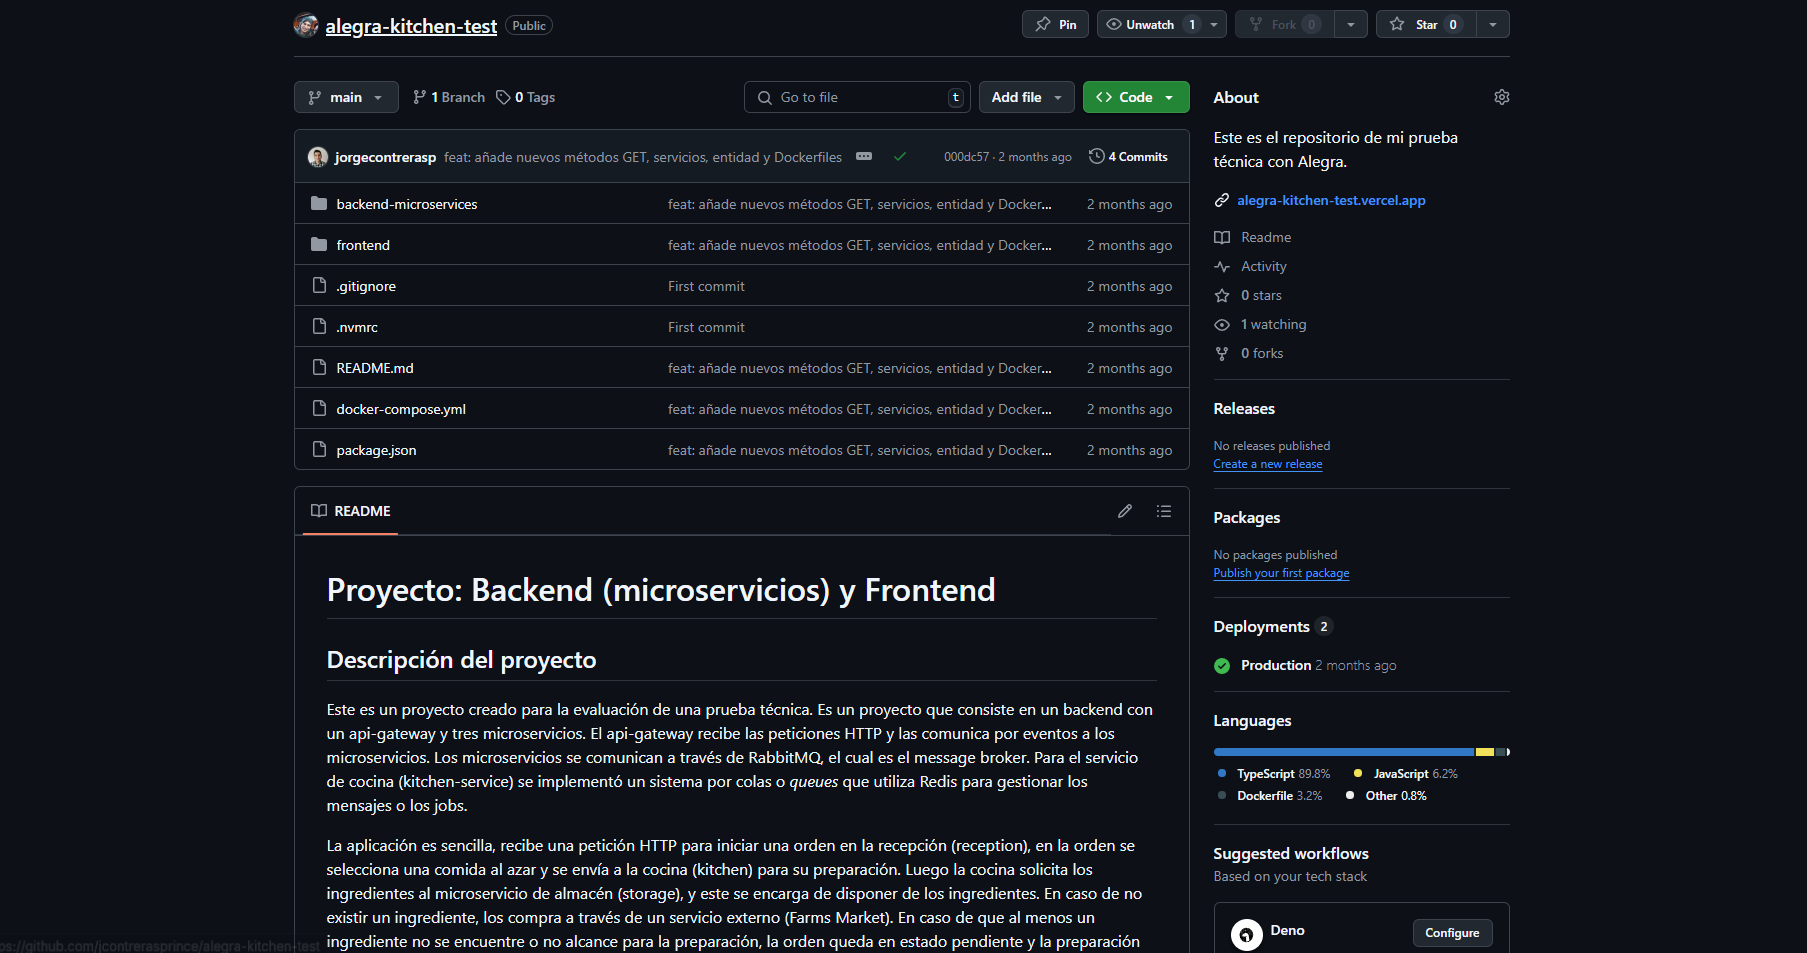The width and height of the screenshot is (1807, 953).
Task: Click file icon beside package.json
Action: pos(319,449)
